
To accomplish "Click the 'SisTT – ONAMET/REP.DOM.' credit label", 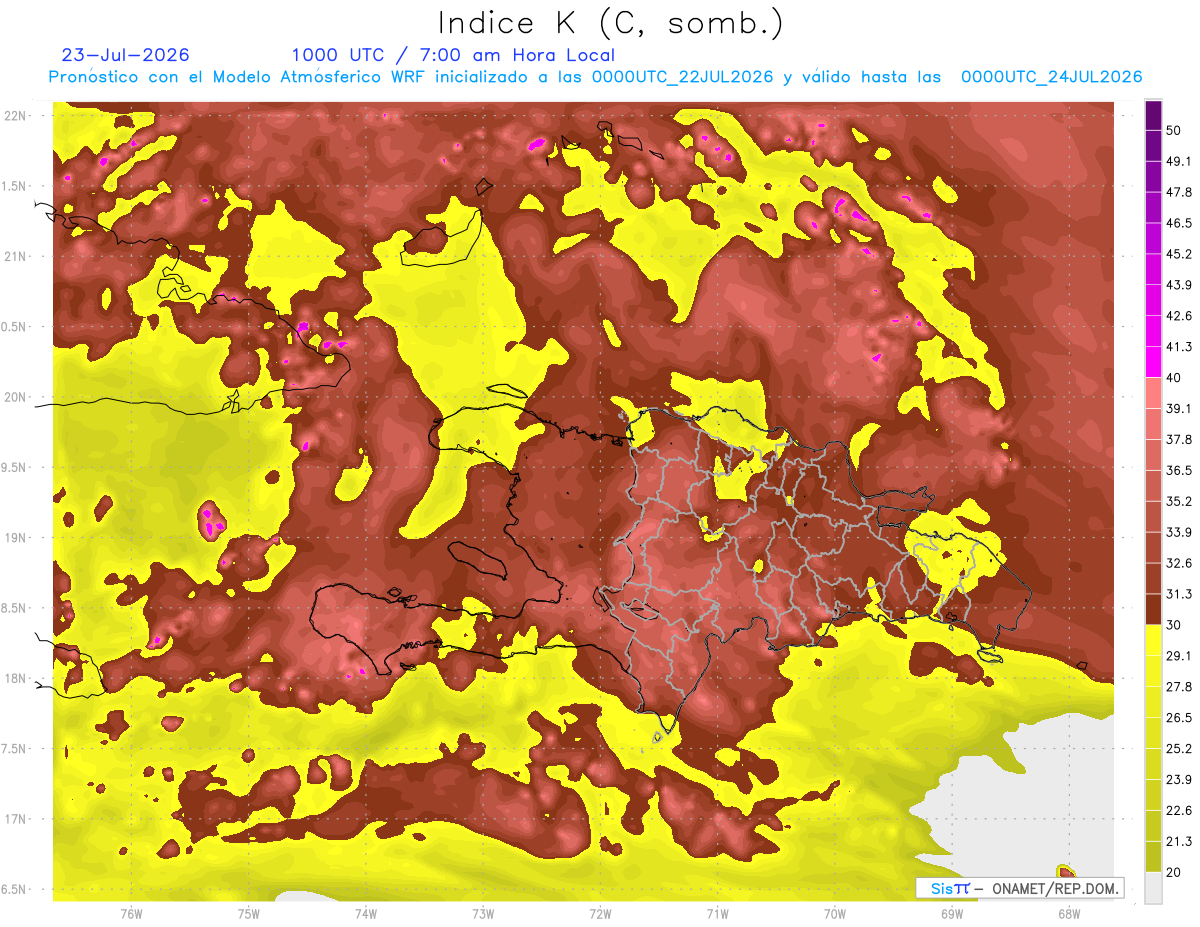I will tap(1020, 888).
